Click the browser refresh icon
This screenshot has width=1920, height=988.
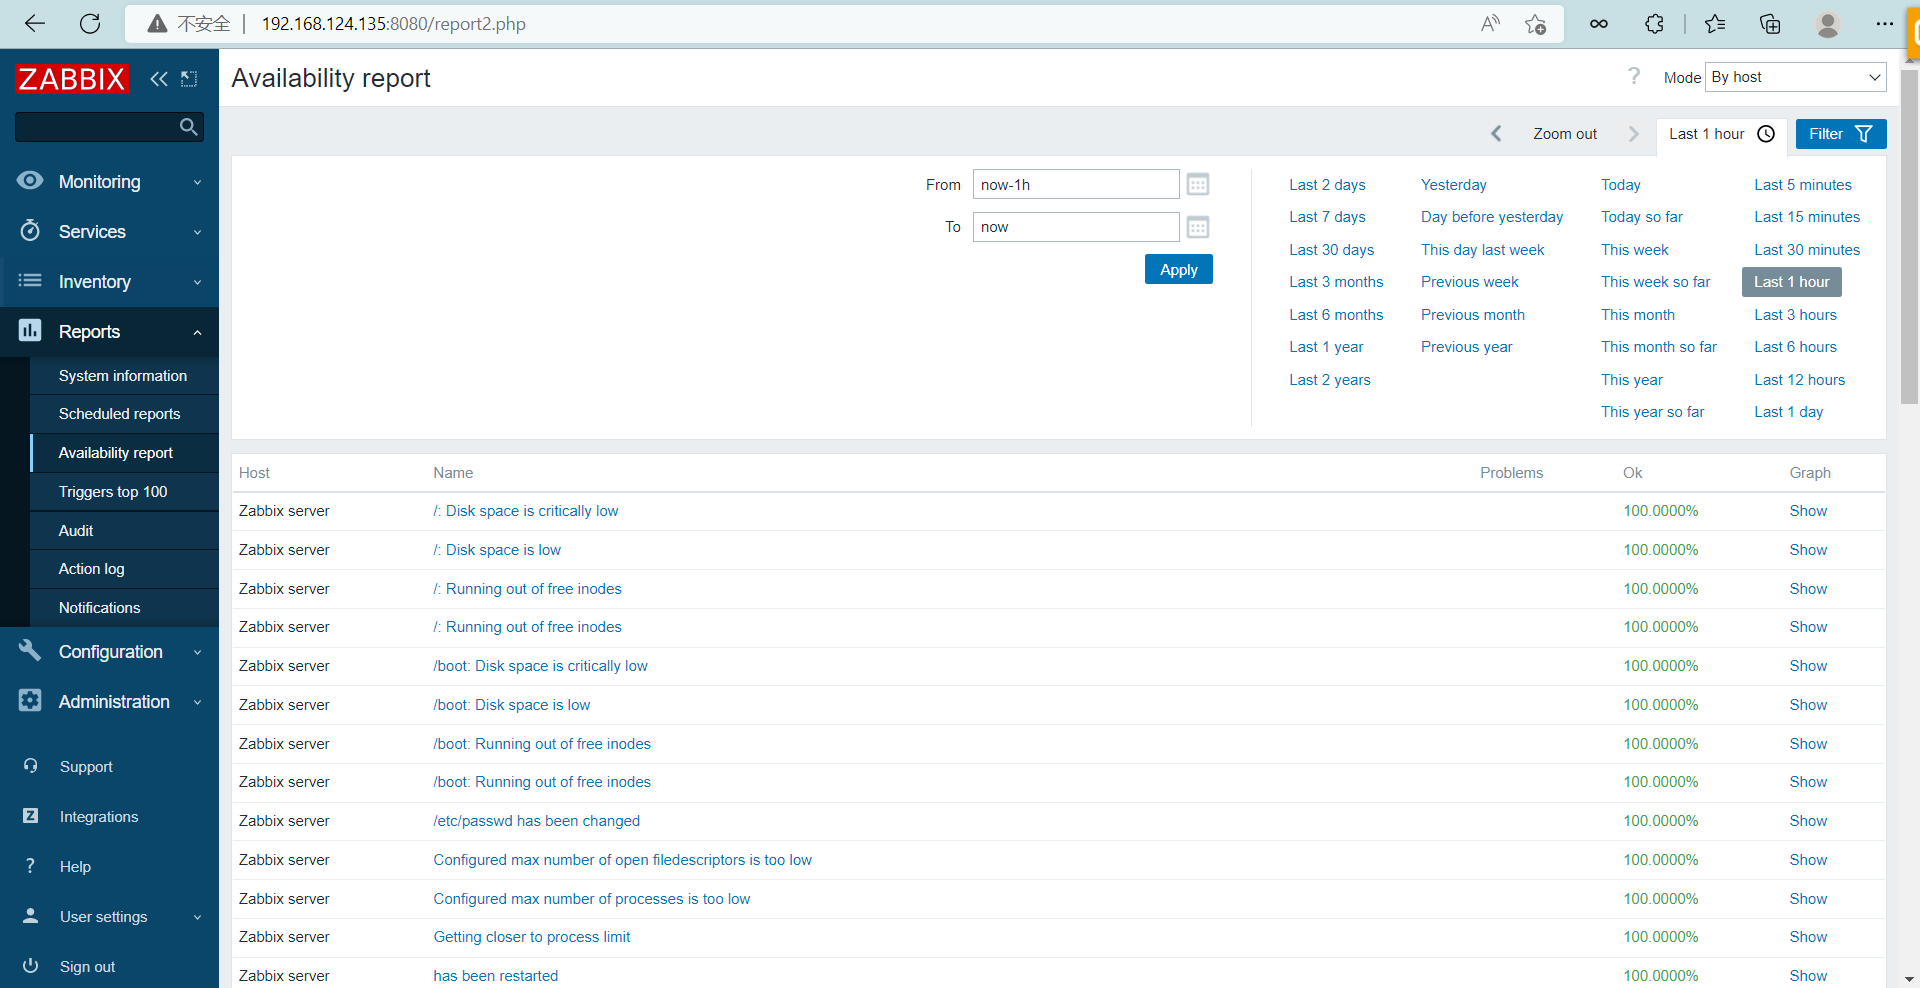[90, 24]
